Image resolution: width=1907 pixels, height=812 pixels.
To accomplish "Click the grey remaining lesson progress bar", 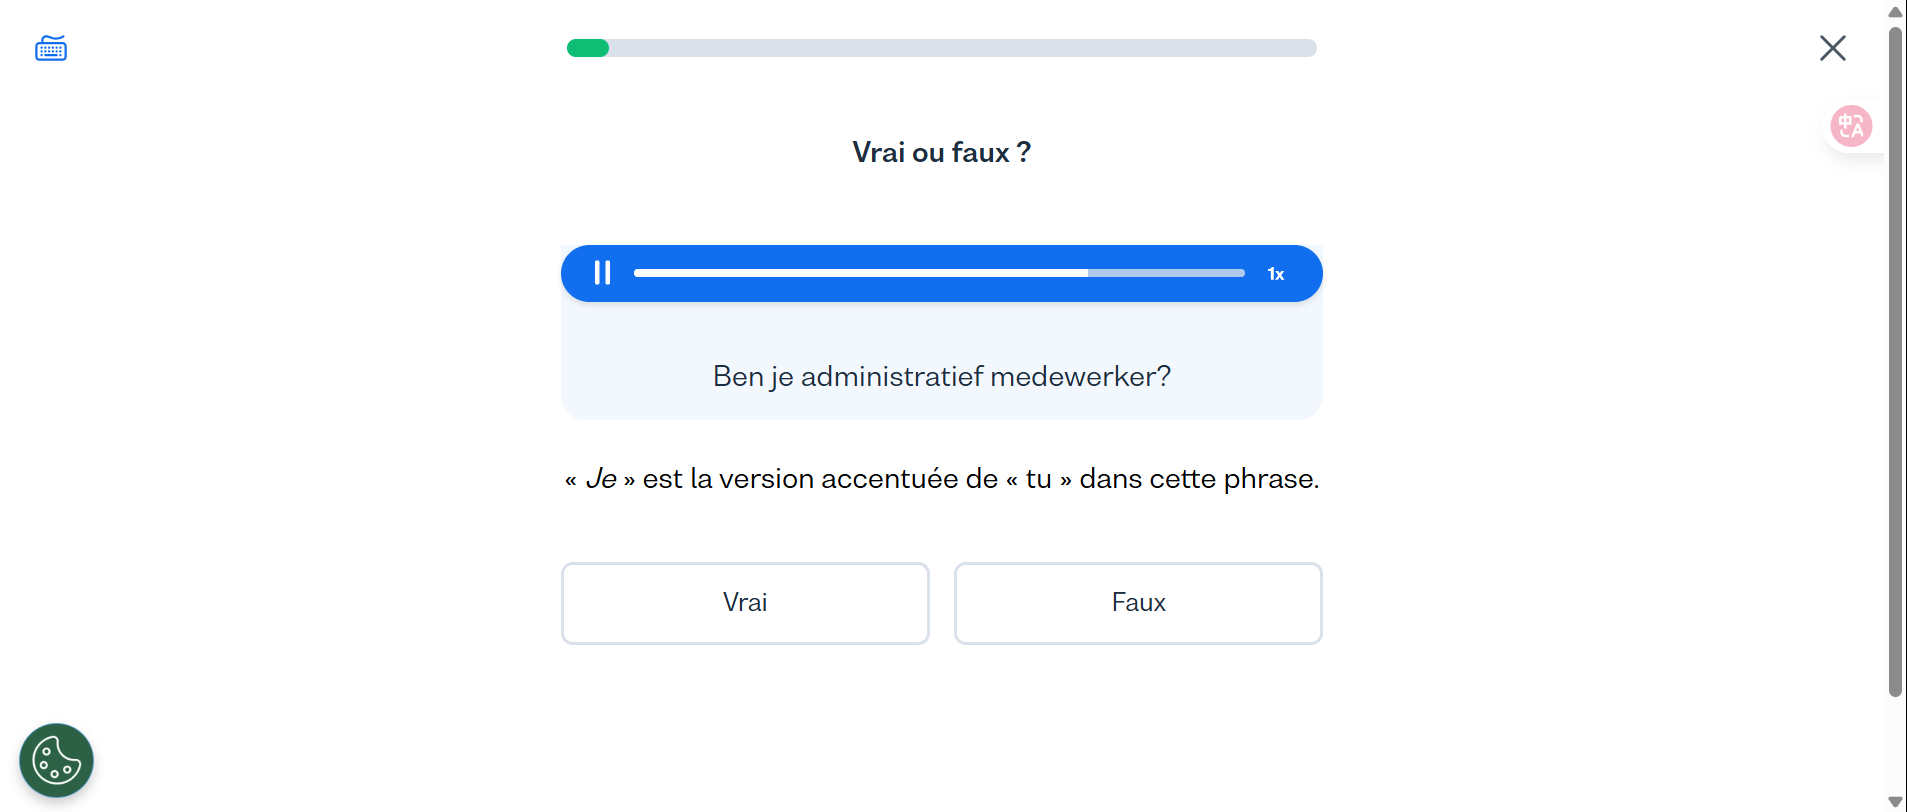I will [960, 48].
